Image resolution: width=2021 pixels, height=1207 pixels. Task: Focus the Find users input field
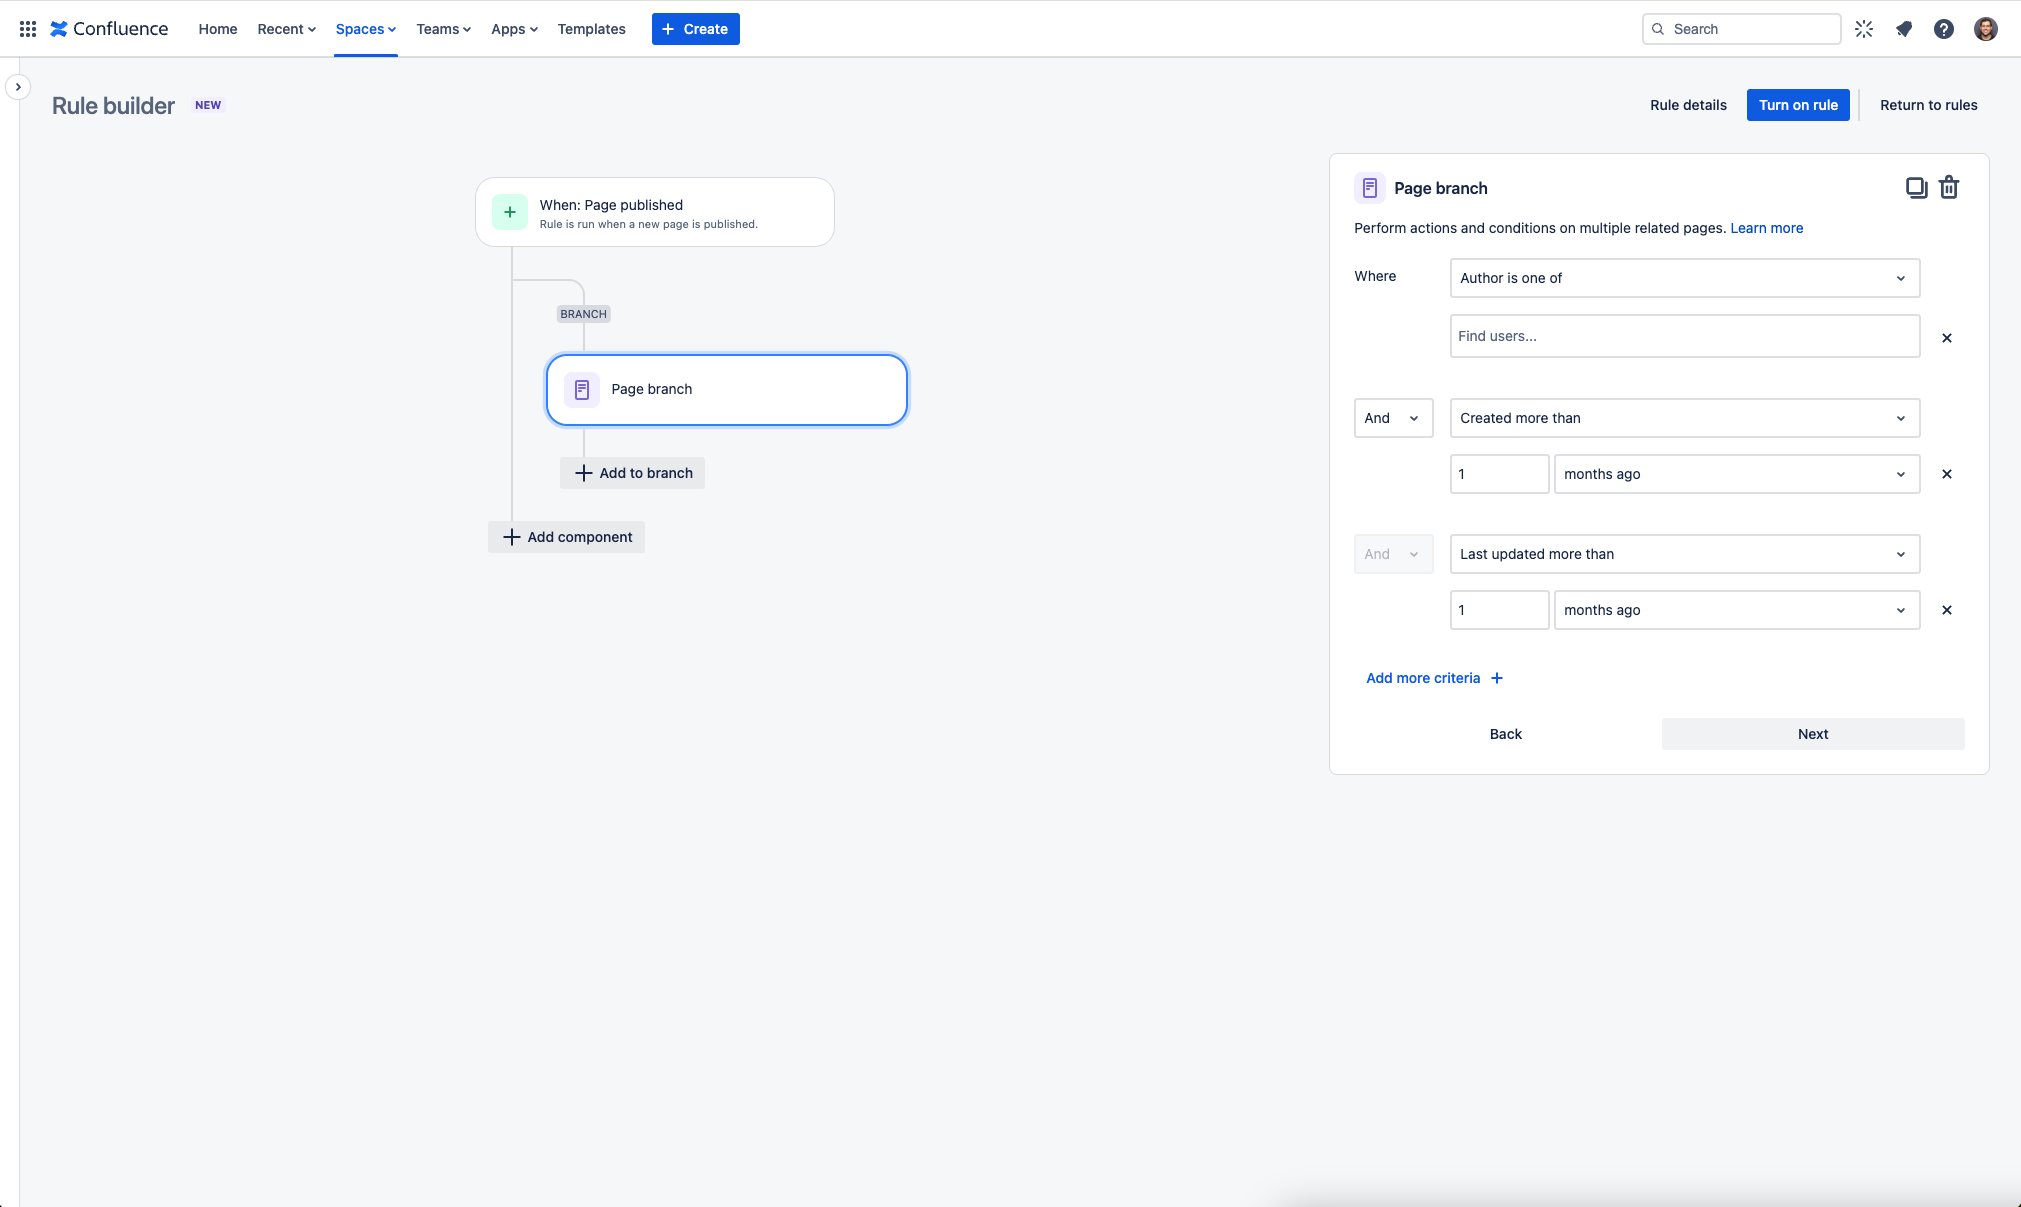(1685, 336)
